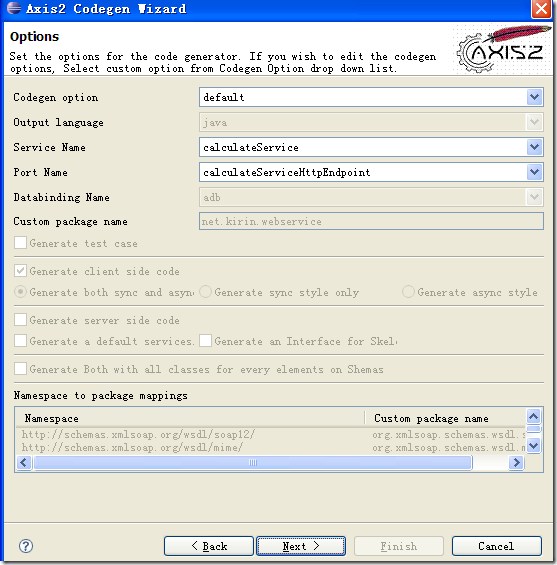Image resolution: width=557 pixels, height=565 pixels.
Task: Click the Custom package name column header
Action: (445, 418)
